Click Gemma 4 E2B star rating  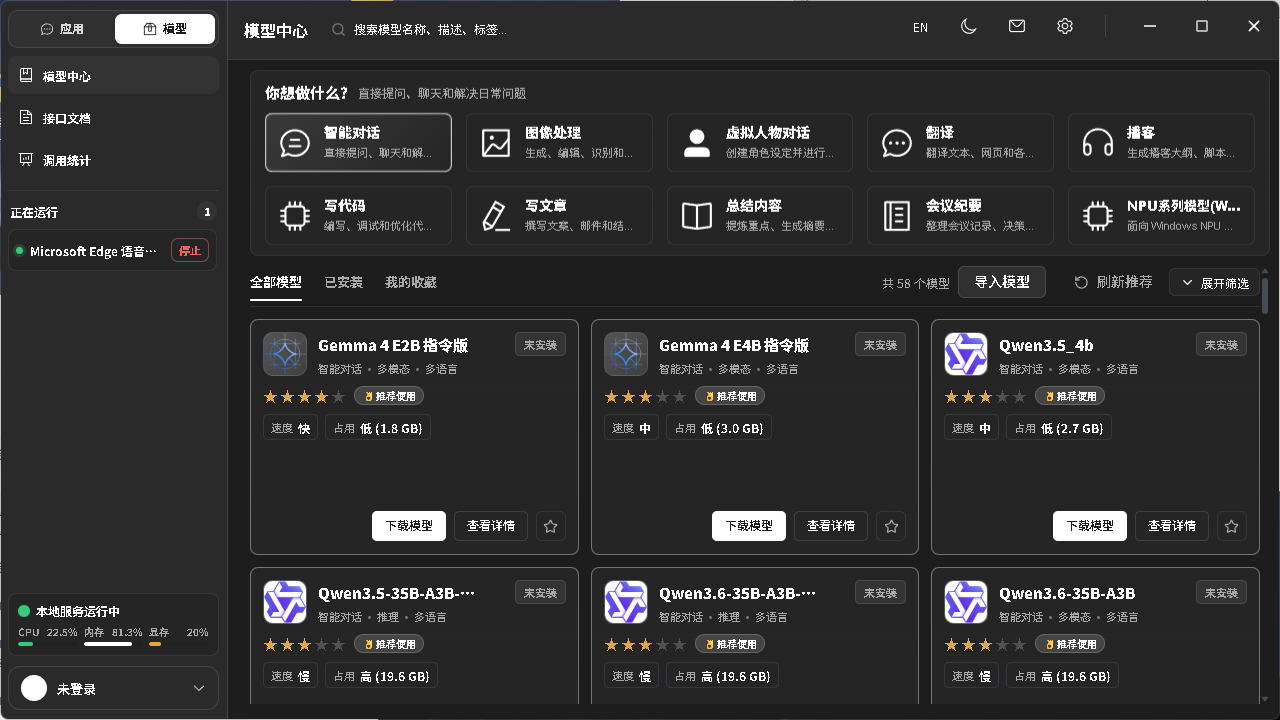pos(304,397)
